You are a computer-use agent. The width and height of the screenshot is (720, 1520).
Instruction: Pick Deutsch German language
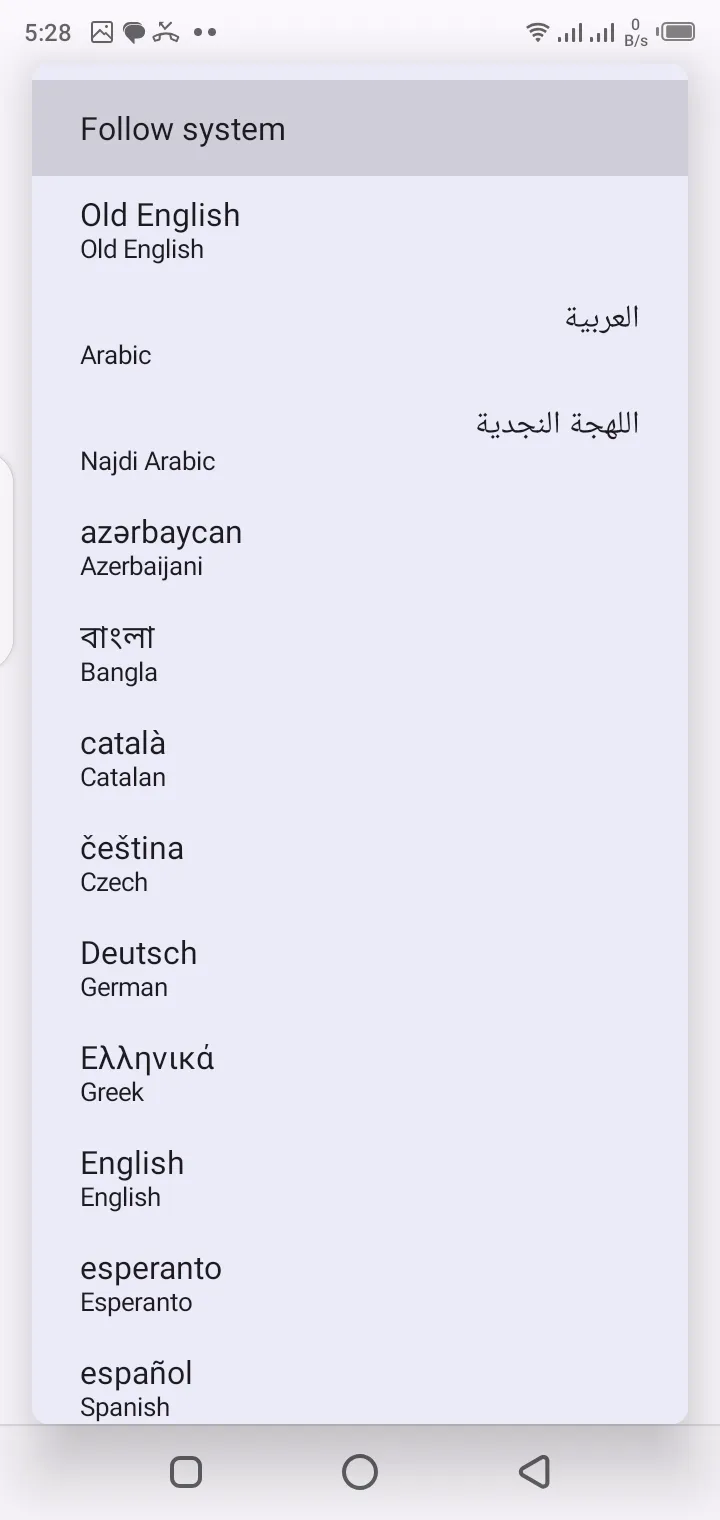click(x=360, y=968)
